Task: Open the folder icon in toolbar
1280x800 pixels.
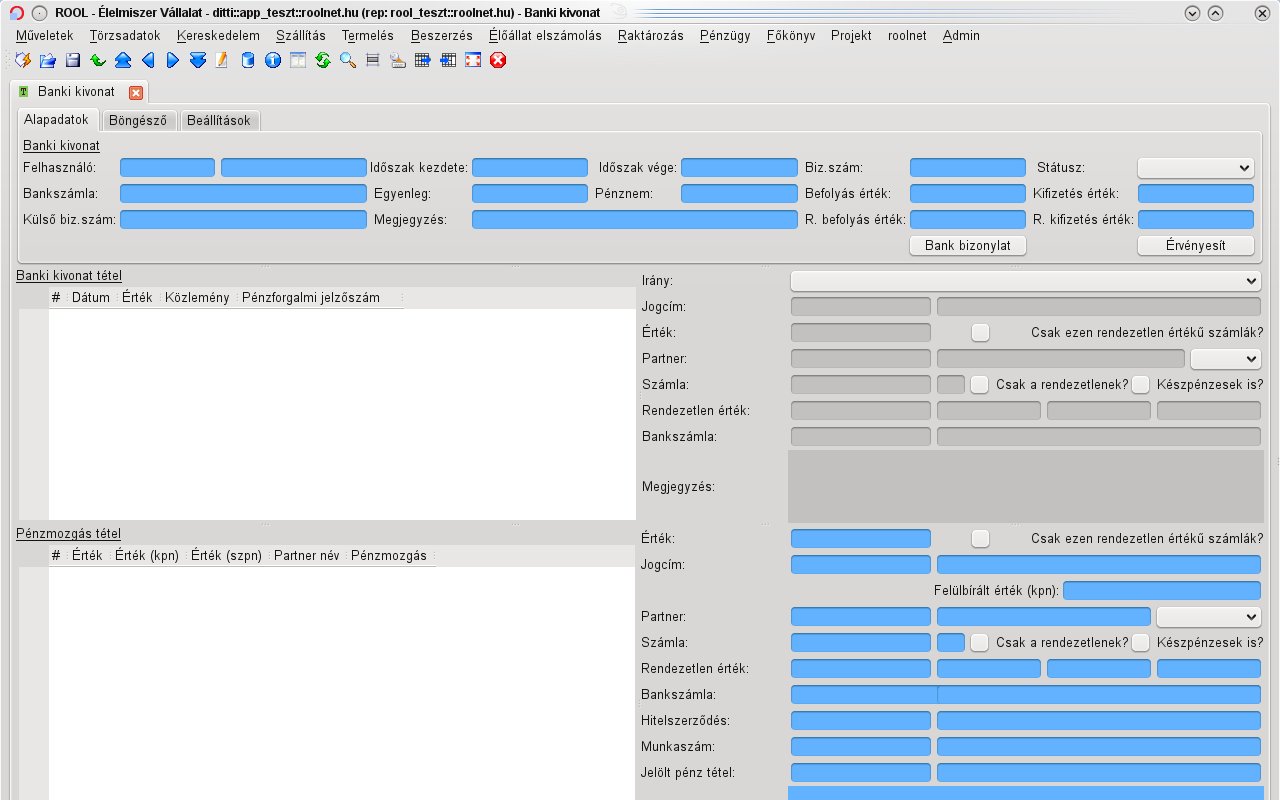Action: click(47, 61)
